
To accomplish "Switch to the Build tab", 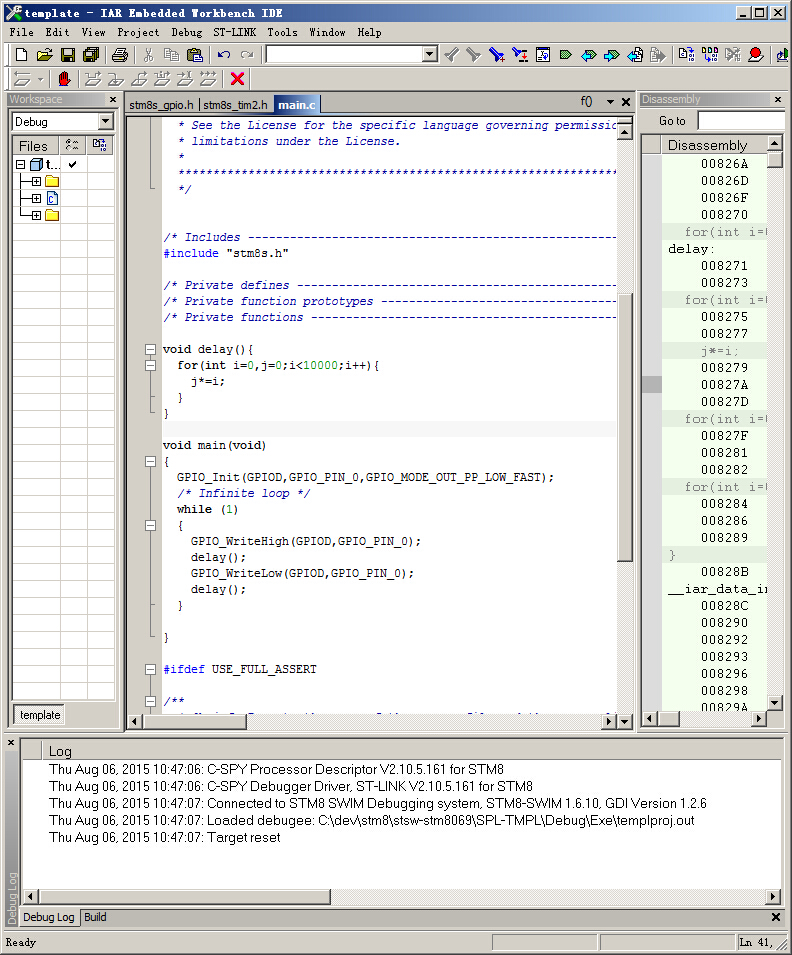I will 95,917.
